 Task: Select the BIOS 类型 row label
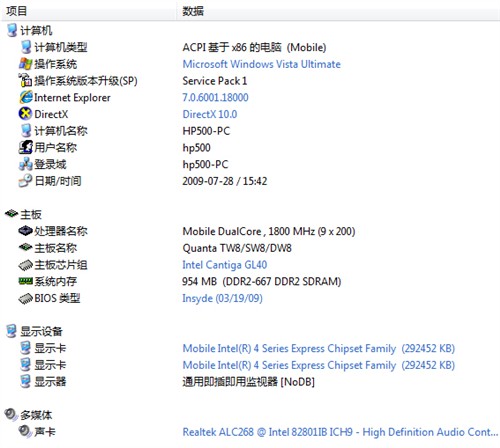[x=57, y=298]
